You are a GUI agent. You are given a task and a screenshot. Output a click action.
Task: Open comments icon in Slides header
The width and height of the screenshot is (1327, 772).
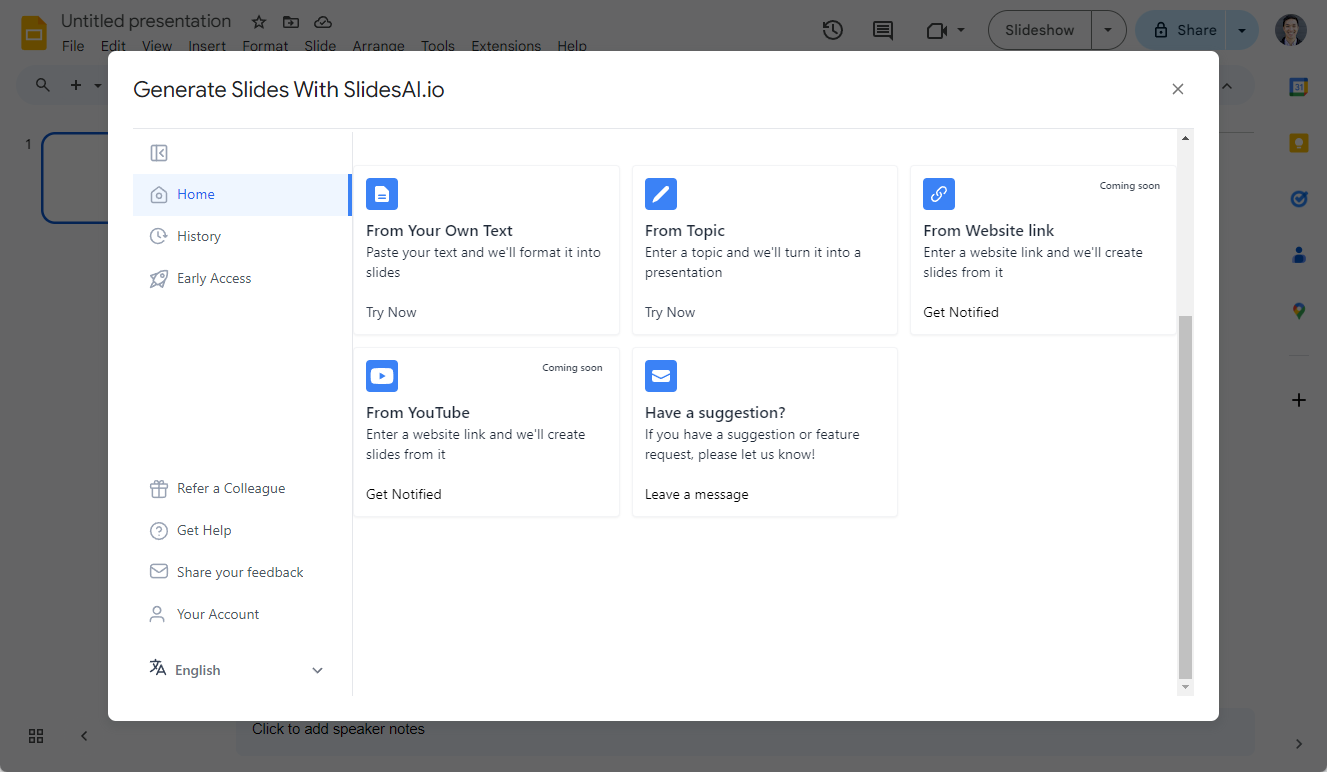pos(883,30)
